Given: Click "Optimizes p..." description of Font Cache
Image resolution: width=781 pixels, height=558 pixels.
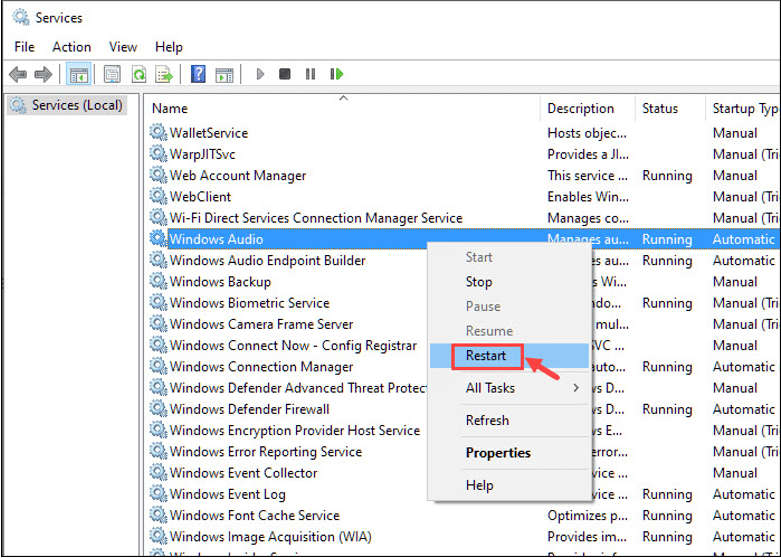Looking at the screenshot, I should click(x=587, y=515).
